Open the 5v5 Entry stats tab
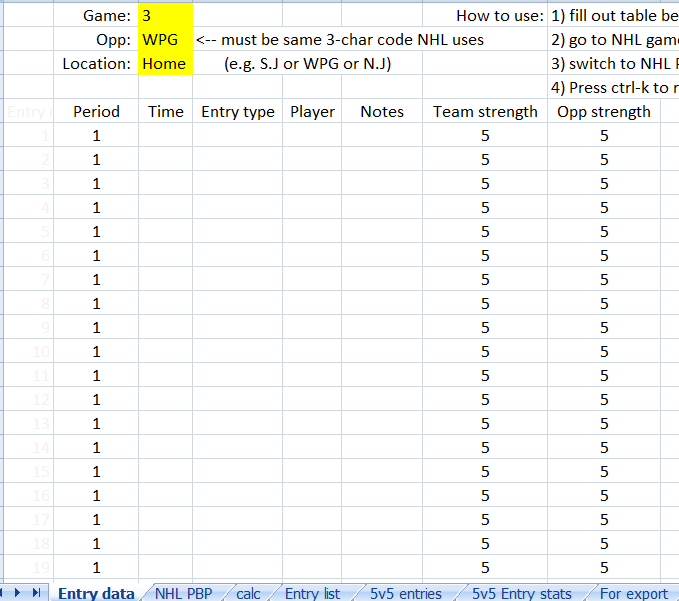The width and height of the screenshot is (679, 601). click(x=522, y=593)
